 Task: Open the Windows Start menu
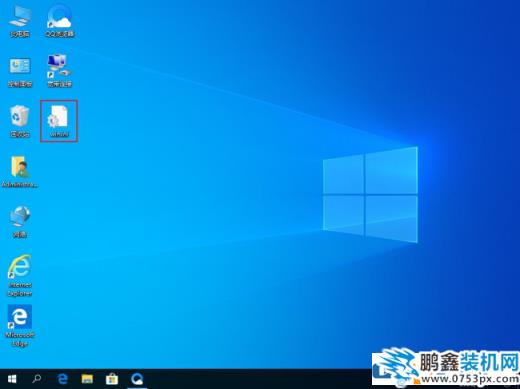(x=12, y=379)
